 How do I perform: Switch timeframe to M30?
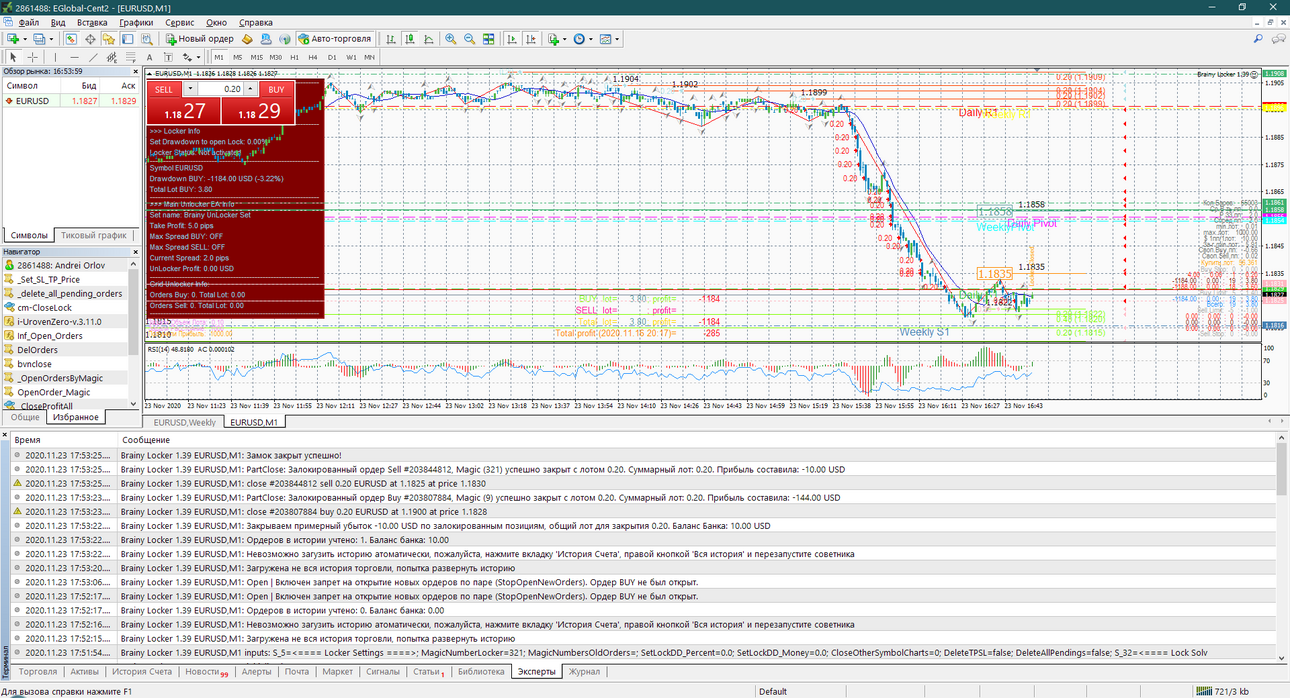[x=276, y=57]
